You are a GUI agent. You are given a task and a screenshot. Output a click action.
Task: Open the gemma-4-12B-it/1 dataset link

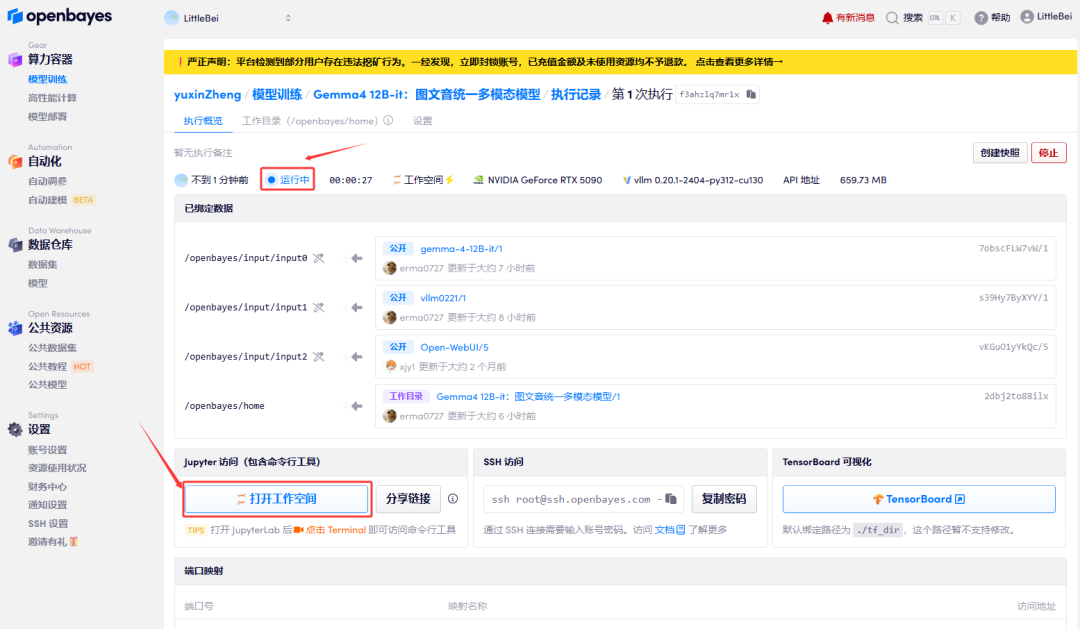tap(461, 249)
